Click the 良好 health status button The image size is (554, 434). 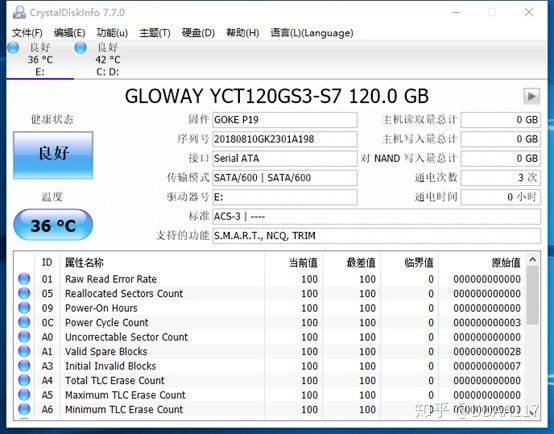click(x=53, y=155)
